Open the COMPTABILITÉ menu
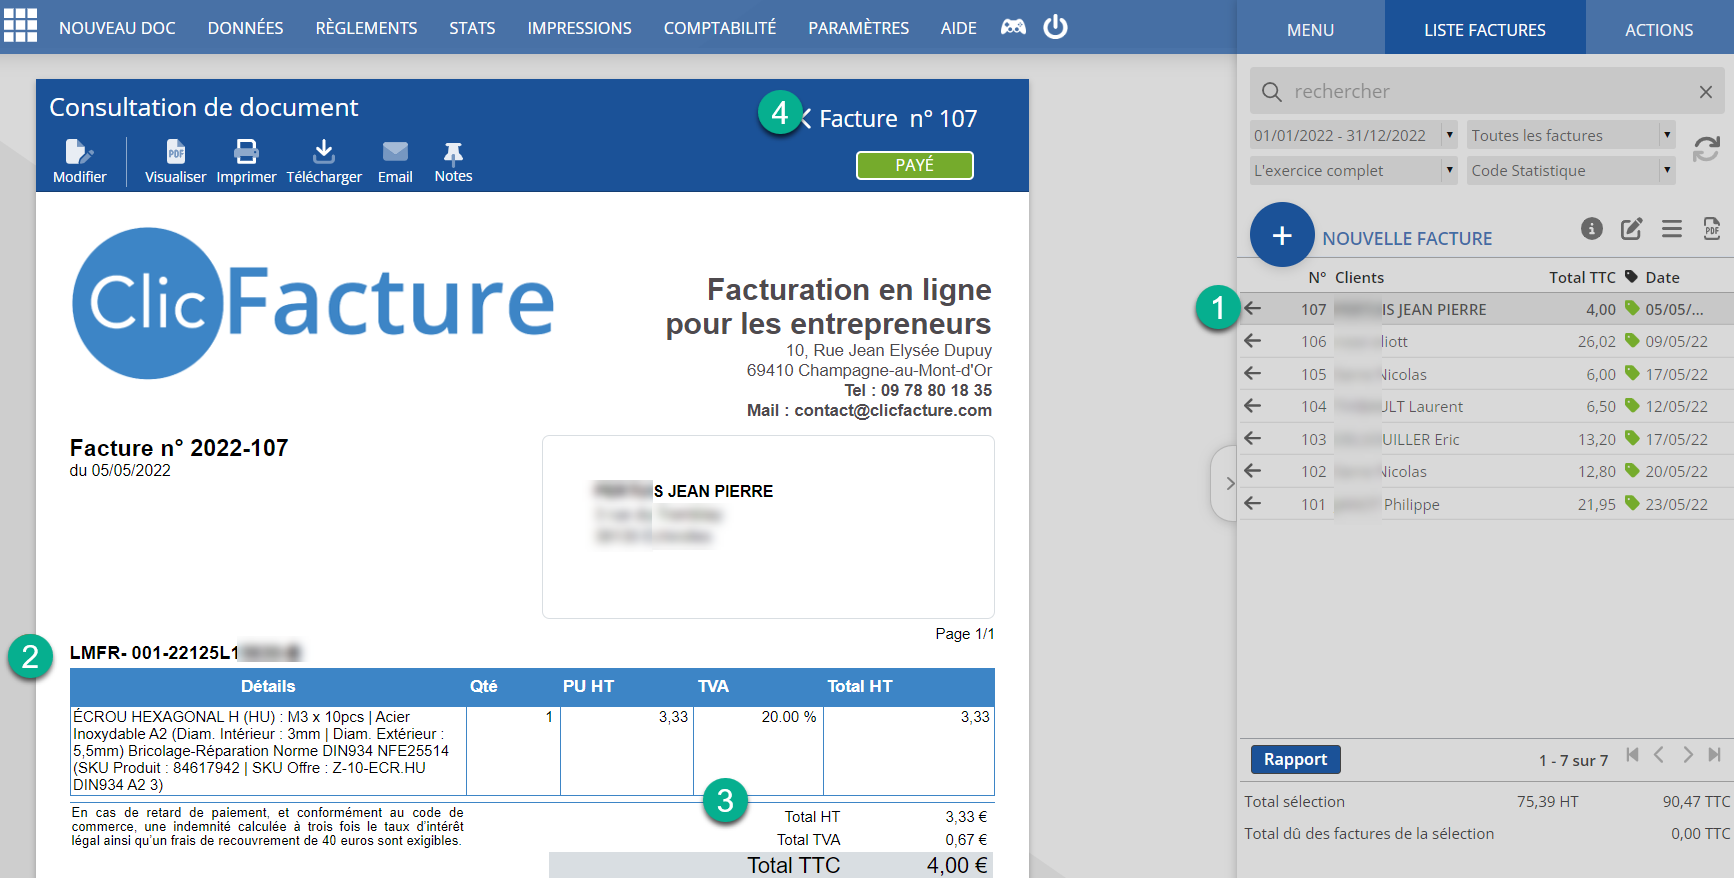 [x=720, y=28]
